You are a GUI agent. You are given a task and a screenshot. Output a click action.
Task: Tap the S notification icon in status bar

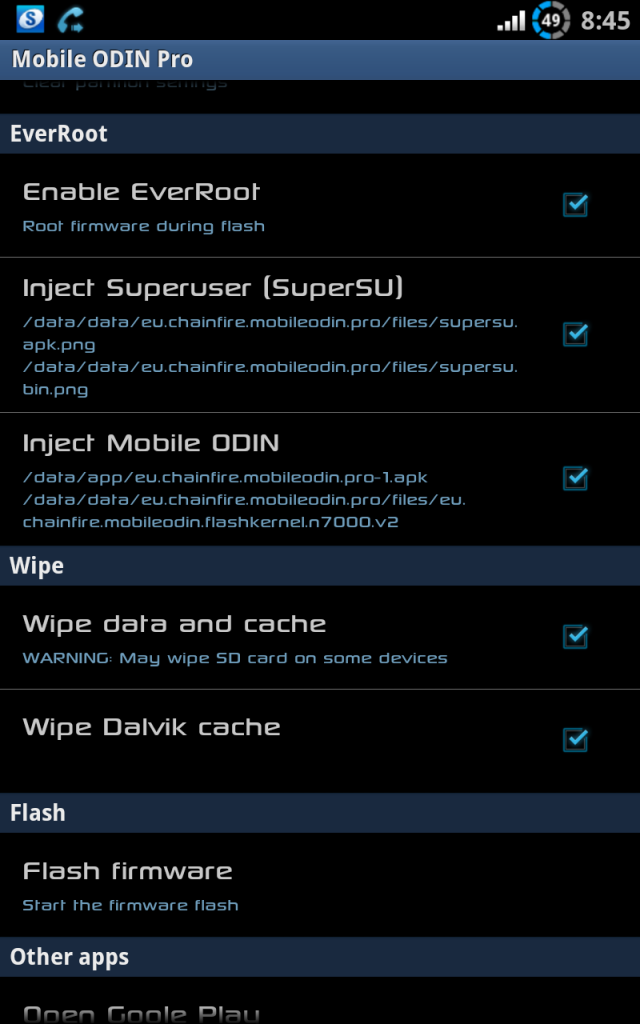[30, 19]
